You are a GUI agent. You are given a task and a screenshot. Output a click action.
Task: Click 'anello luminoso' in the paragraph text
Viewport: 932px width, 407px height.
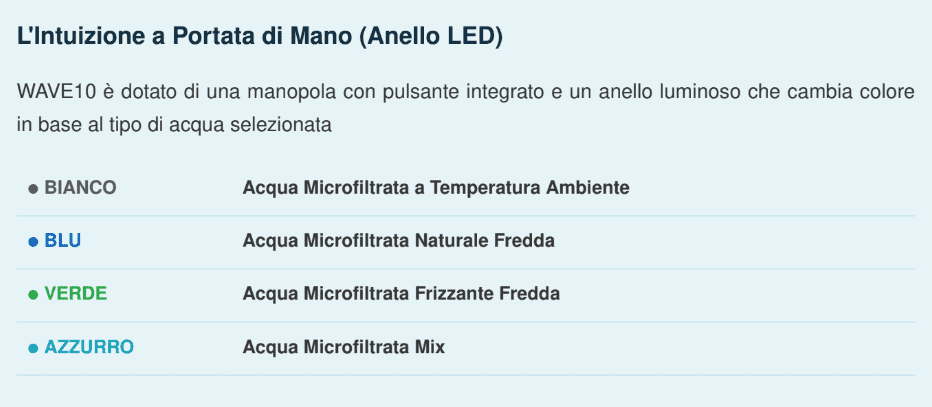669,93
